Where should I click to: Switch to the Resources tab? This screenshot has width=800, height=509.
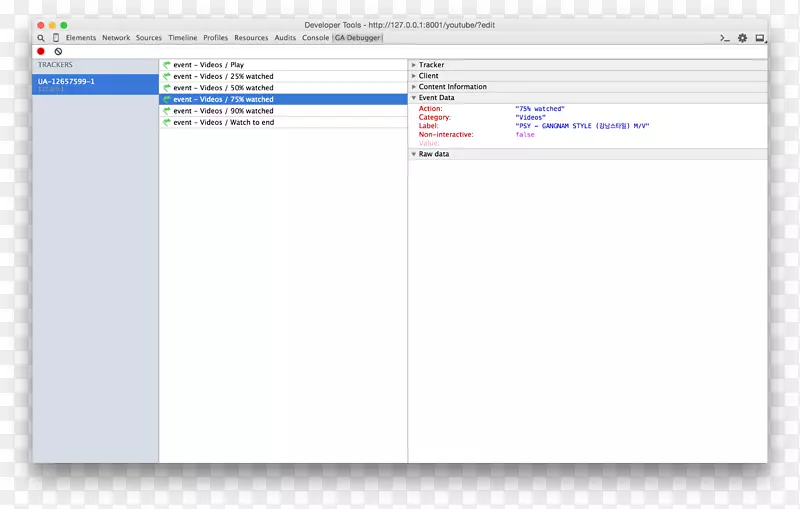coord(251,38)
